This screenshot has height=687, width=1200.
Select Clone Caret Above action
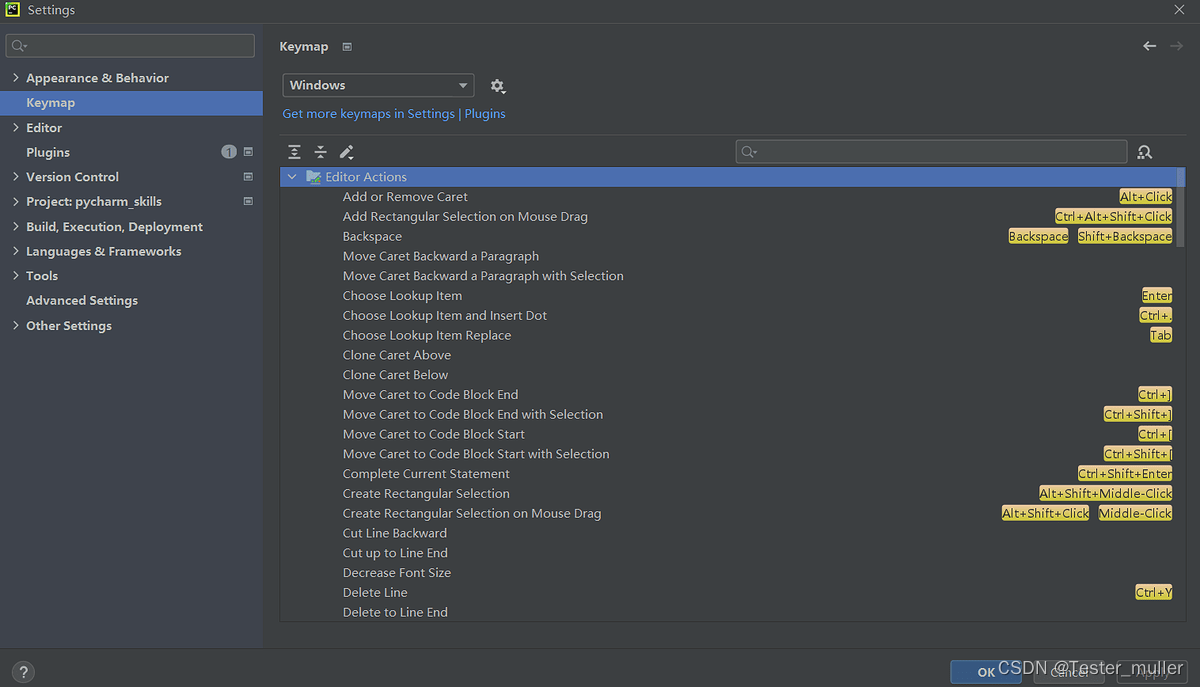click(397, 355)
